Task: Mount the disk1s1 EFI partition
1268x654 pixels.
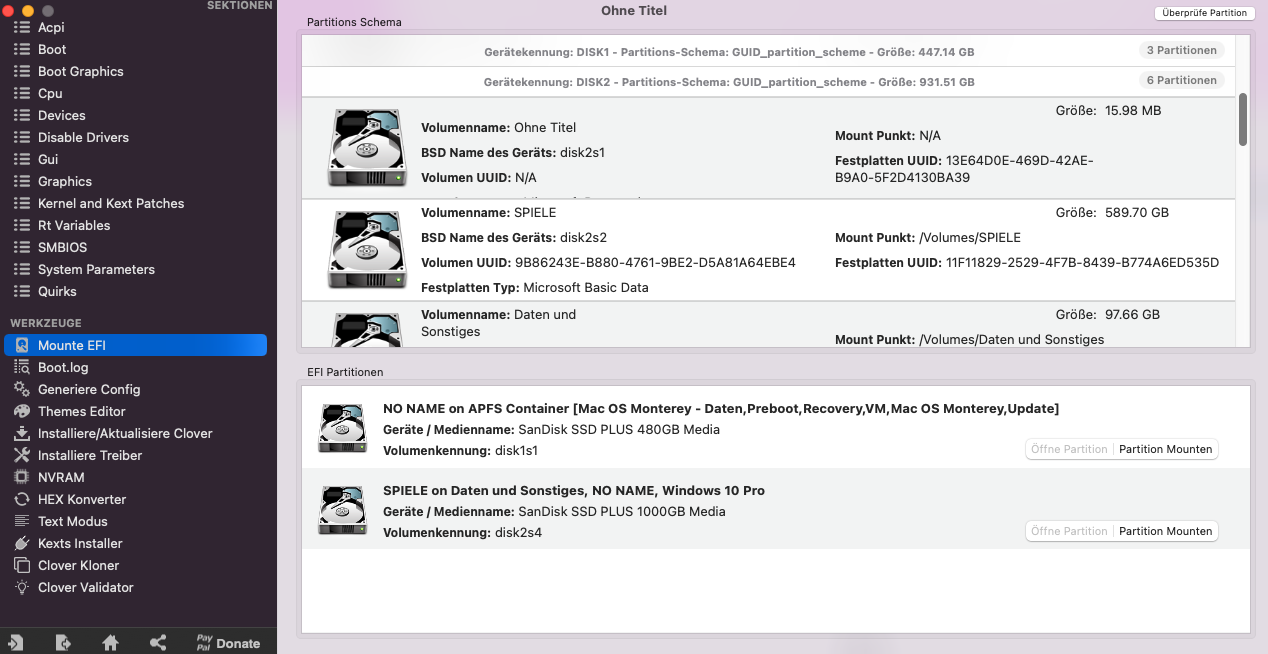Action: [x=1166, y=449]
